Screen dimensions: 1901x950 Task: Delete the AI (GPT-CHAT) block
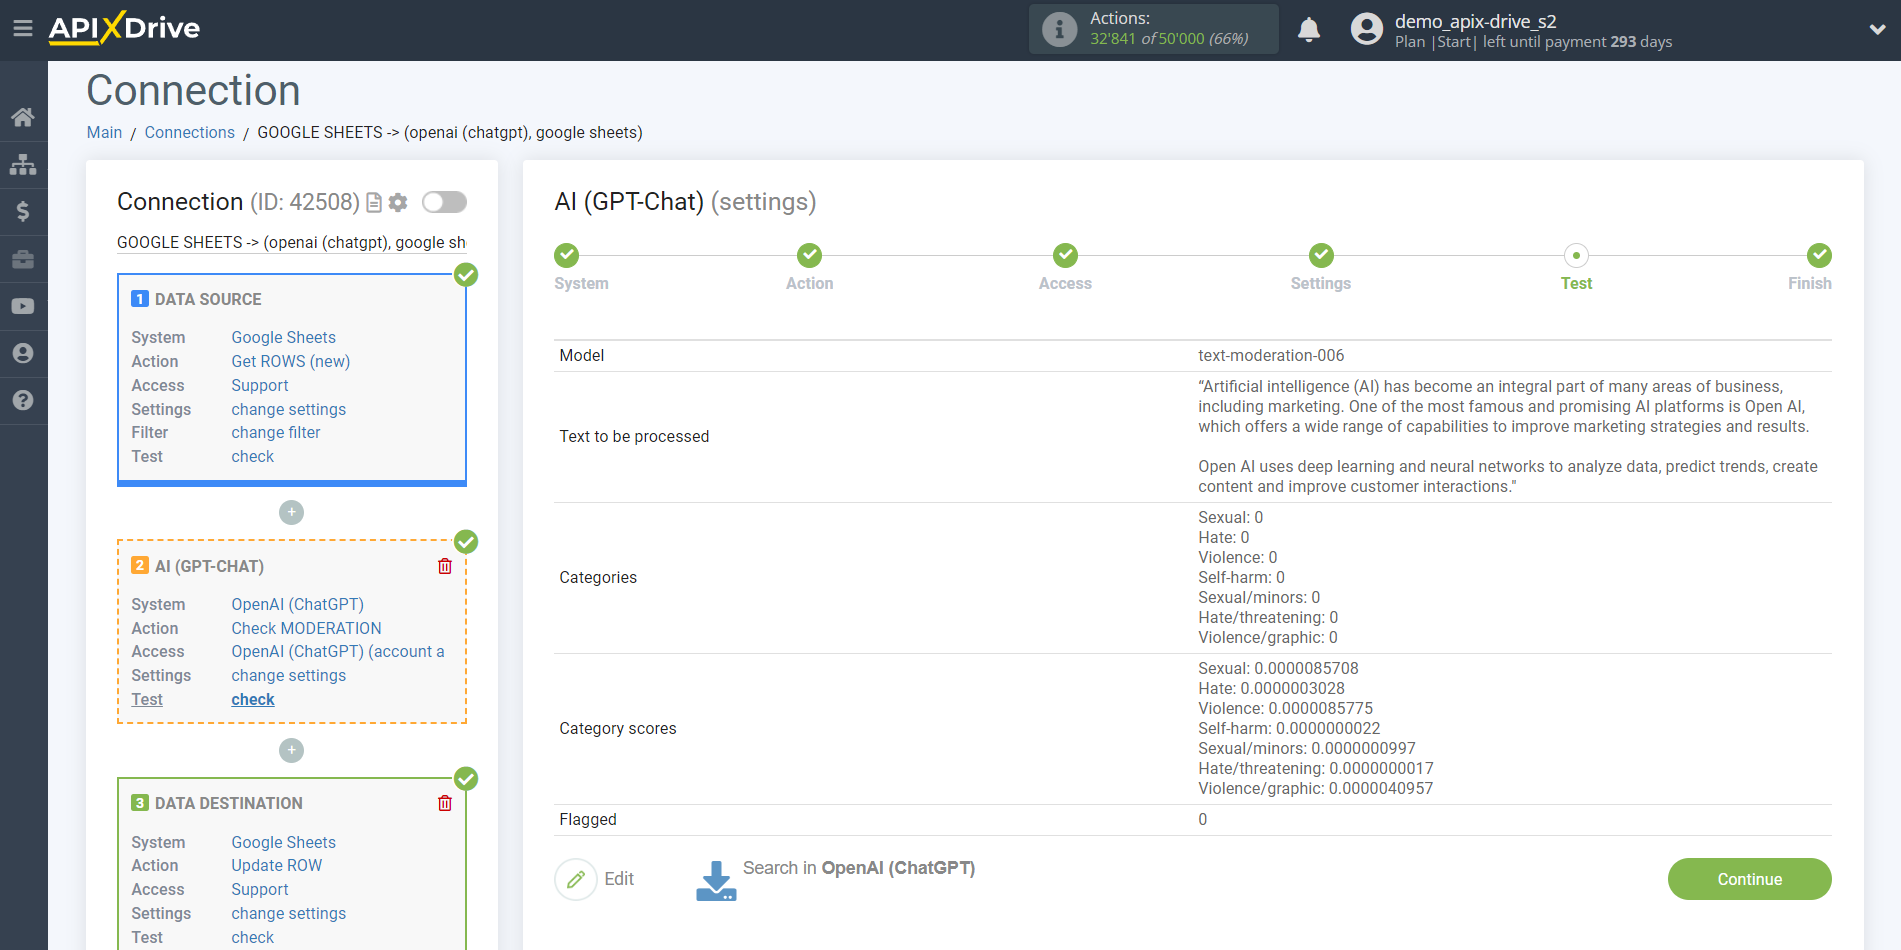click(445, 566)
